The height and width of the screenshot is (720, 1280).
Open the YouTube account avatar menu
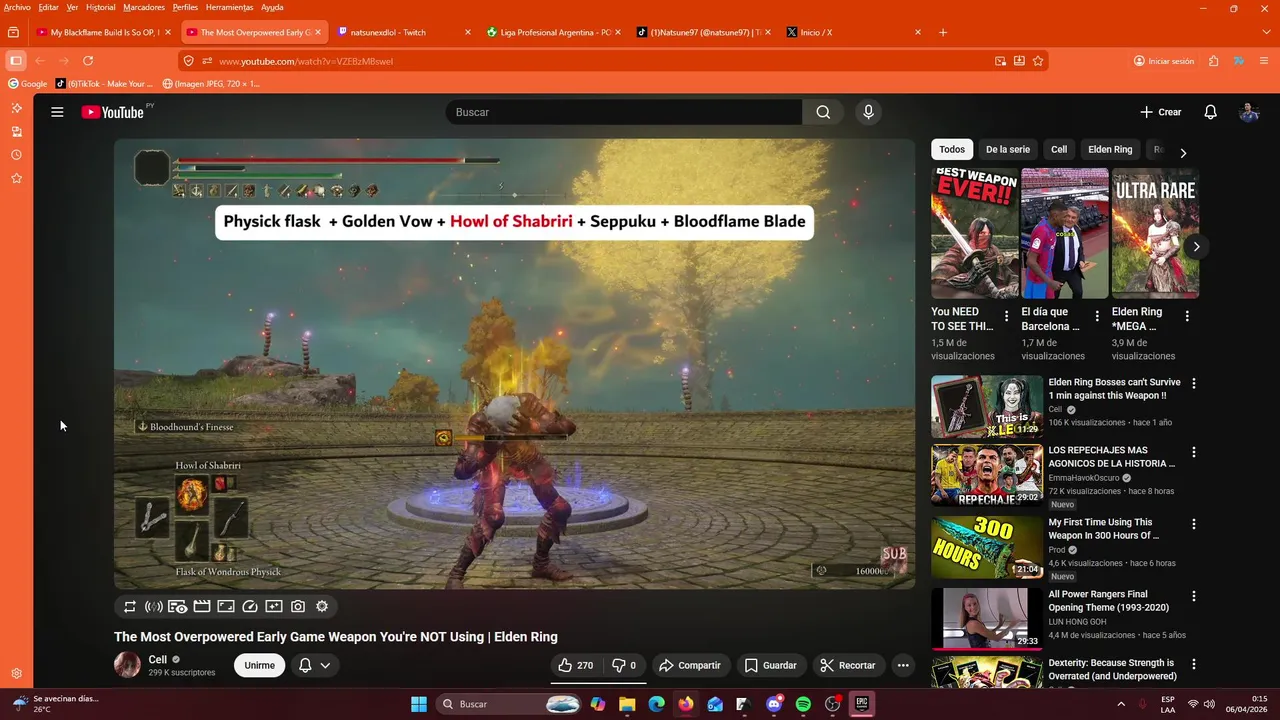point(1249,112)
